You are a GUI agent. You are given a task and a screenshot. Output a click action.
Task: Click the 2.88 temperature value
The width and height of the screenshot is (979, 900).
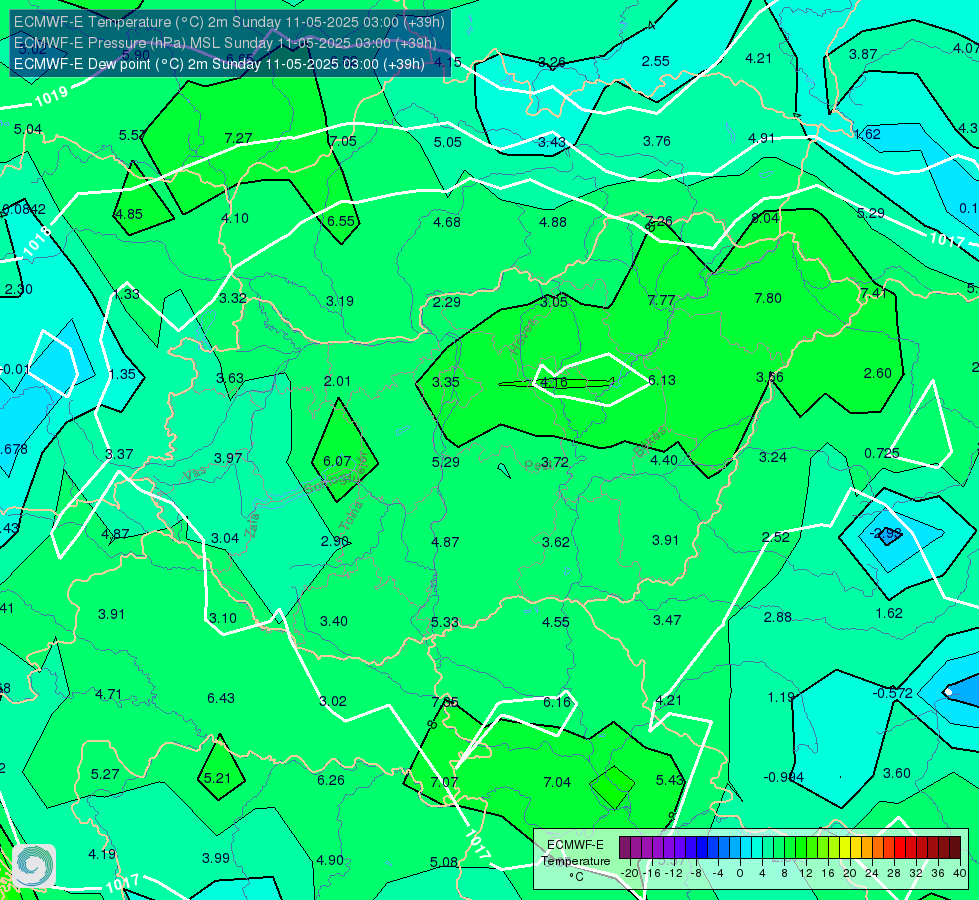(777, 618)
